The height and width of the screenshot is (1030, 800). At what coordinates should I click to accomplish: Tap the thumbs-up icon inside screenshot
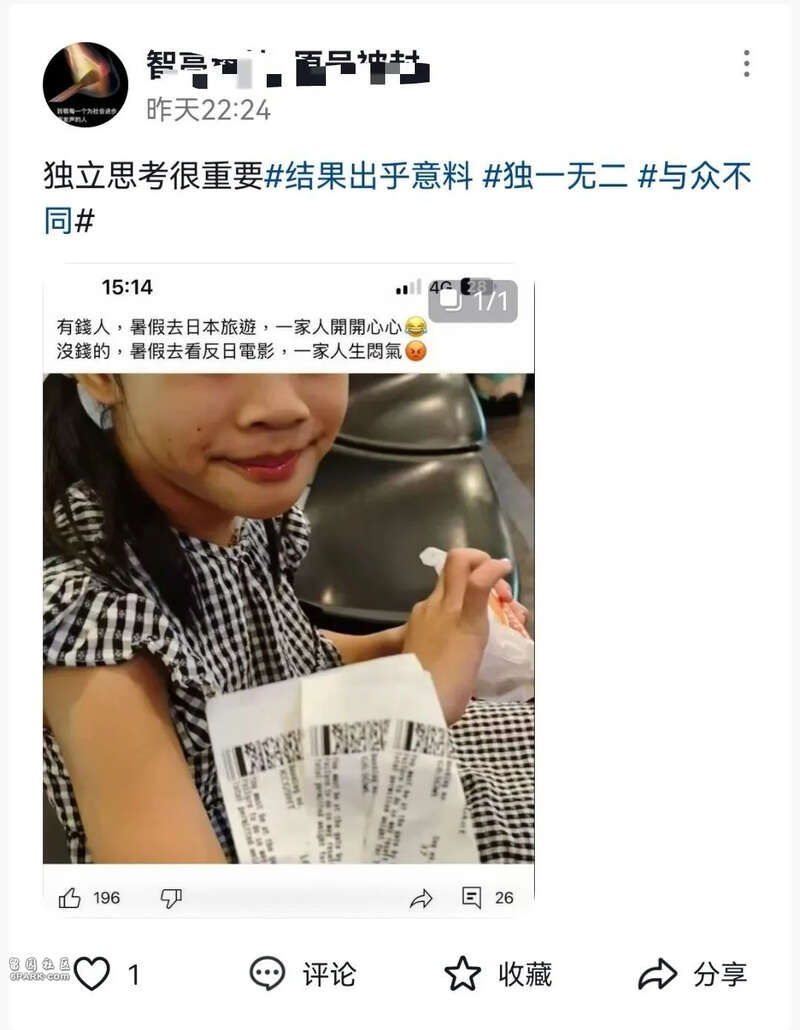point(70,897)
